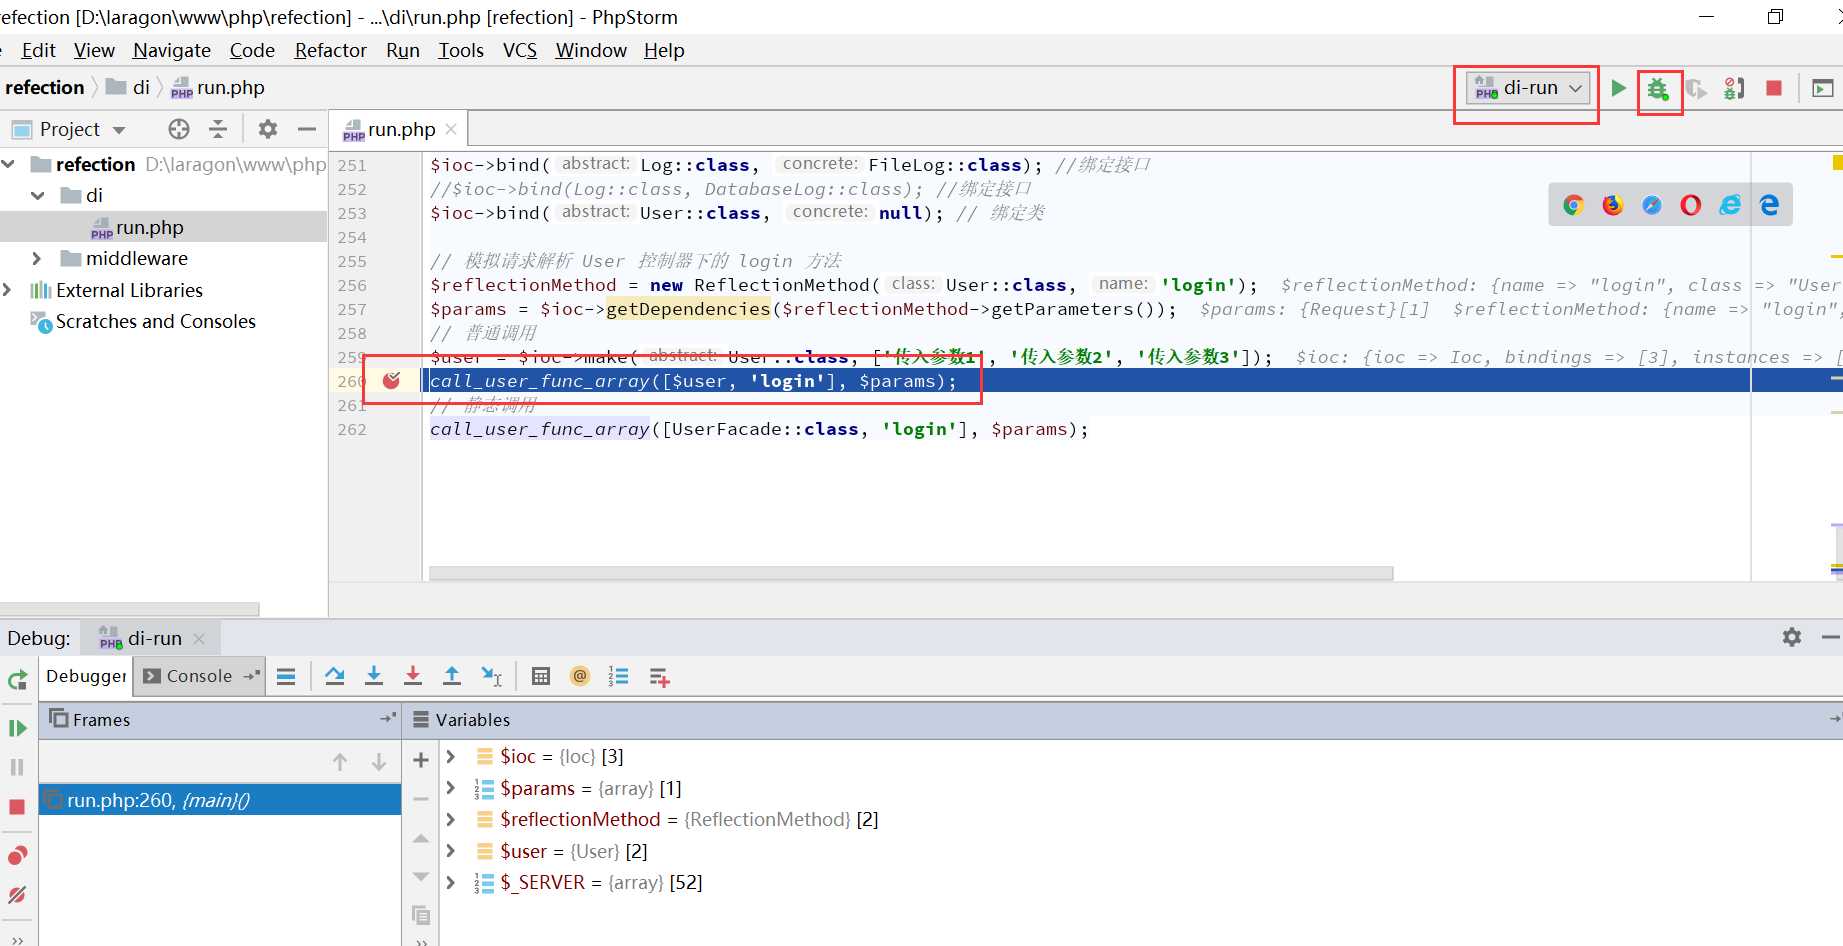Toggle show values addresses @ icon
This screenshot has width=1843, height=946.
click(580, 676)
